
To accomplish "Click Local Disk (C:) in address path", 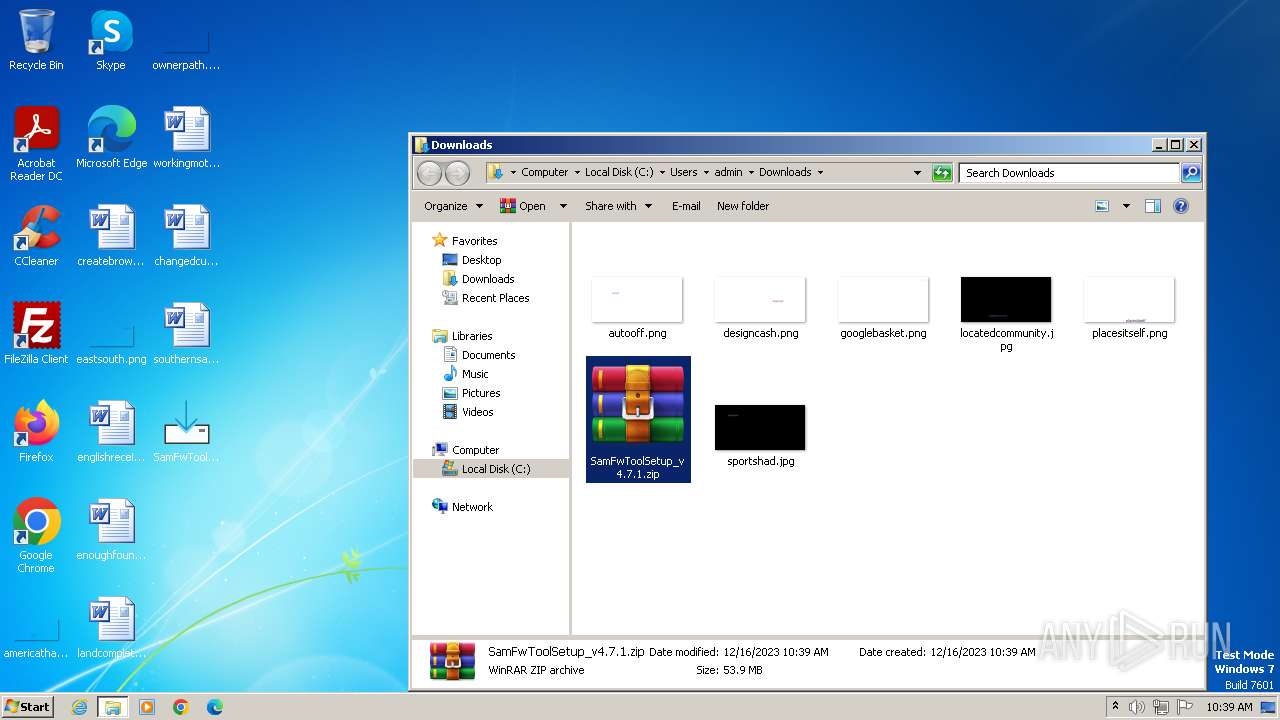I will pos(619,173).
